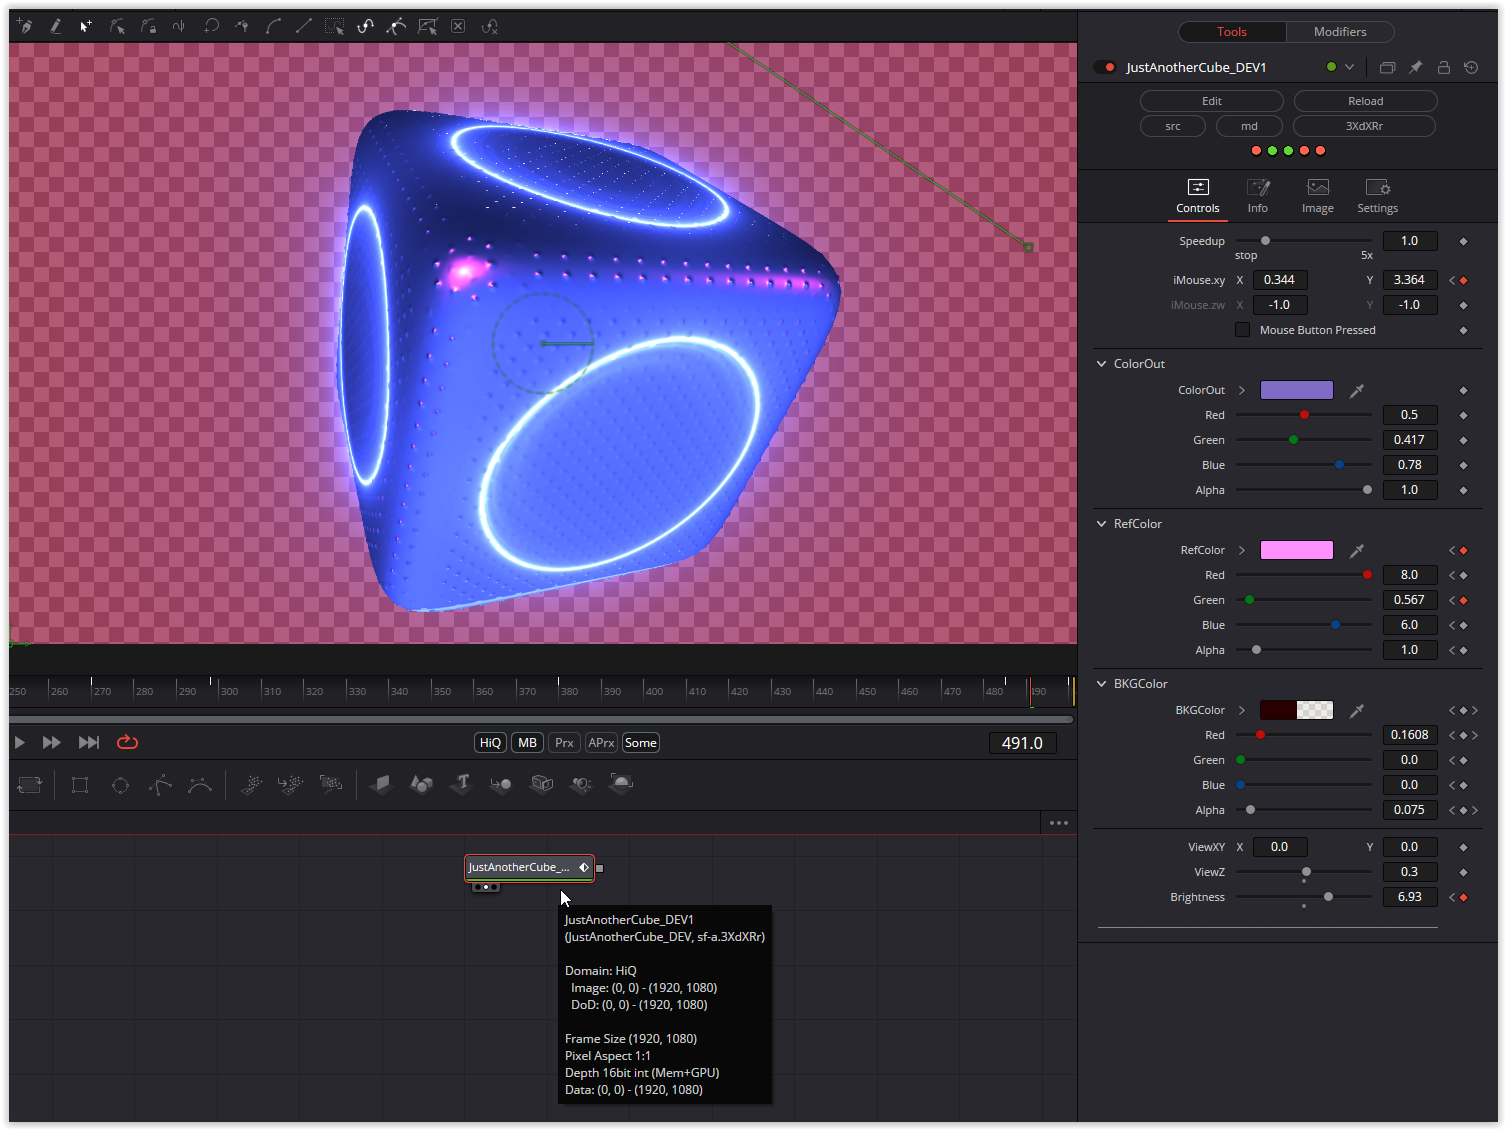Image resolution: width=1506 pixels, height=1130 pixels.
Task: Open the node editor three-dot options menu
Action: click(x=1059, y=823)
